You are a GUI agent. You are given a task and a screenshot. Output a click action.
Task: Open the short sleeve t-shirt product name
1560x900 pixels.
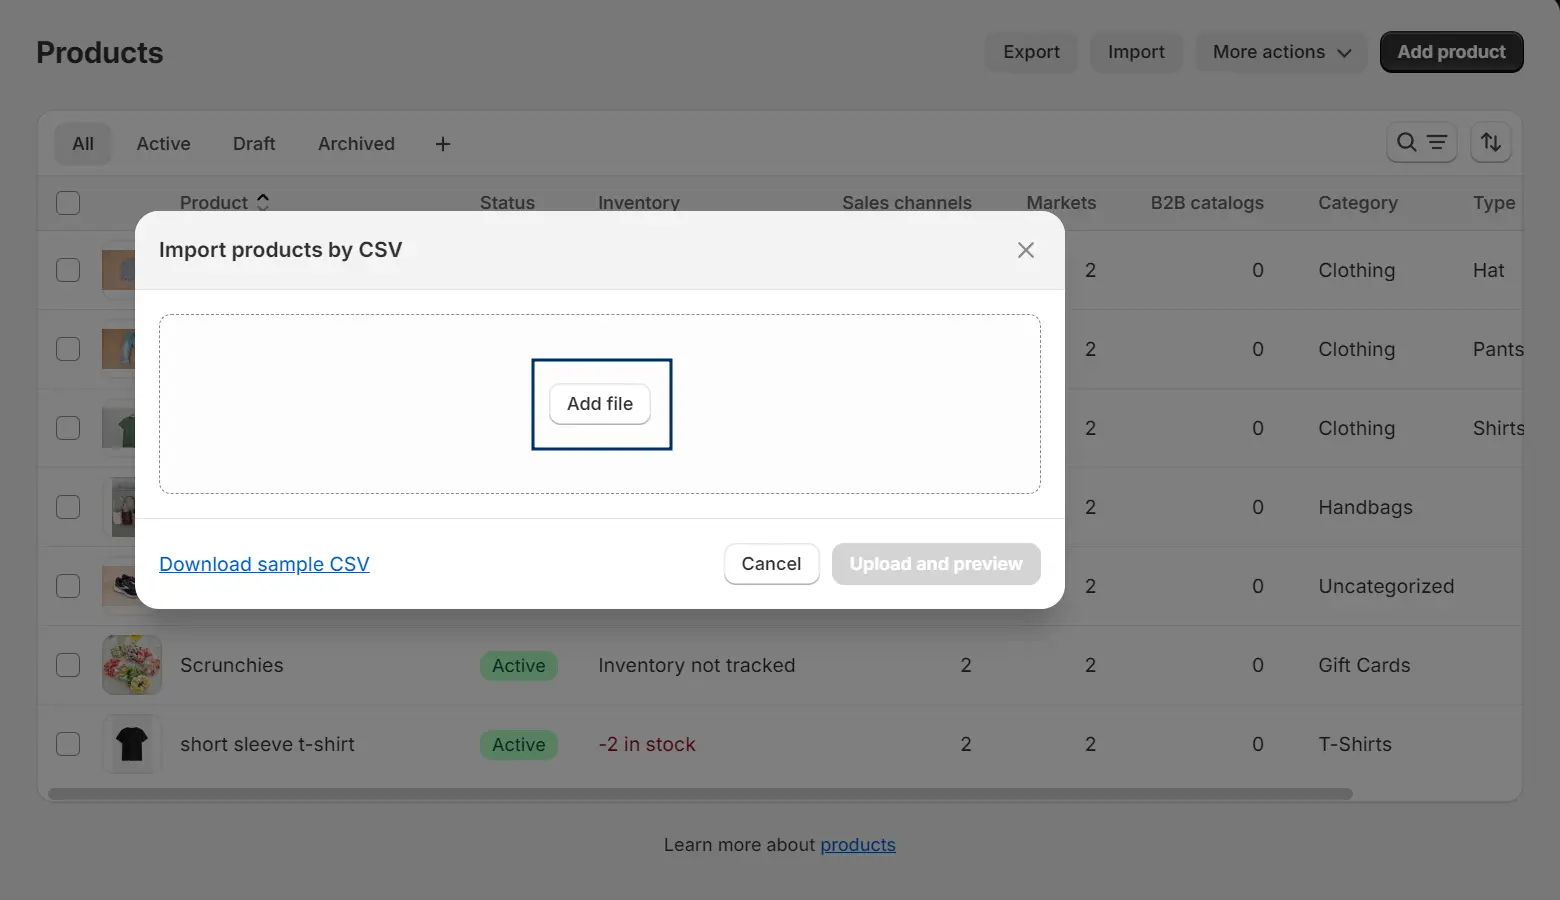(267, 744)
